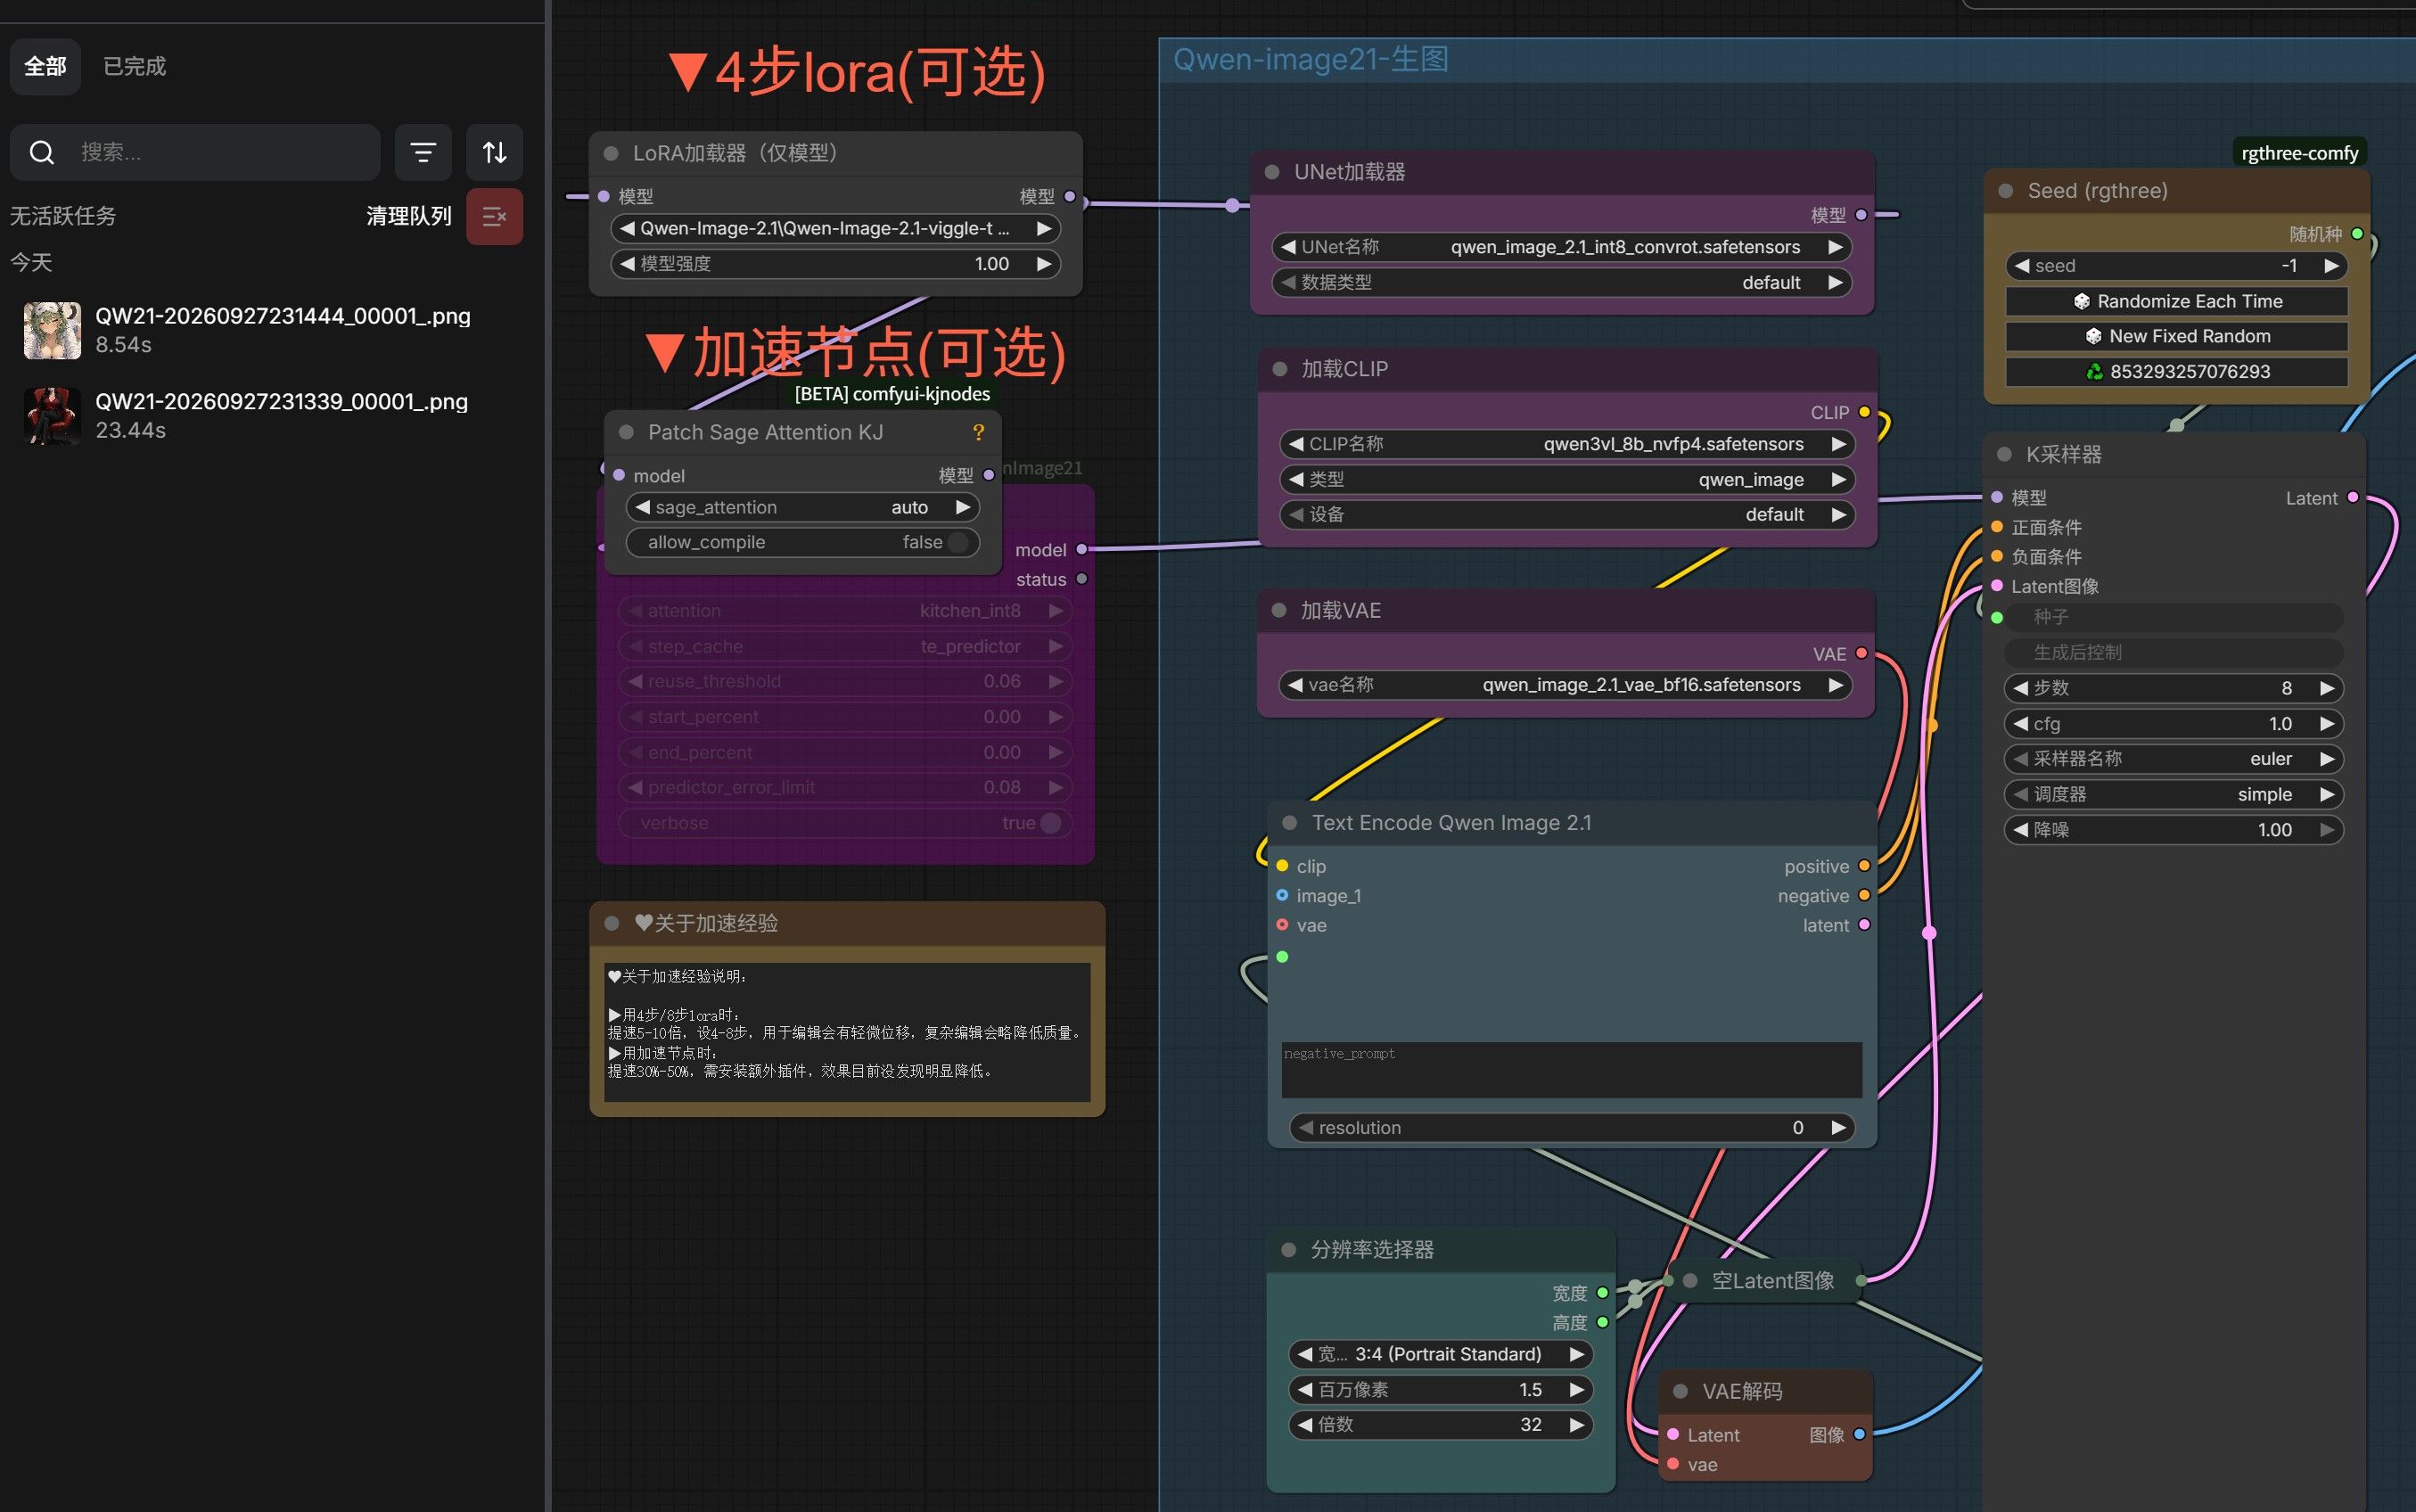
Task: Collapse the 分辨率选择器 node via title dot
Action: pos(1289,1249)
